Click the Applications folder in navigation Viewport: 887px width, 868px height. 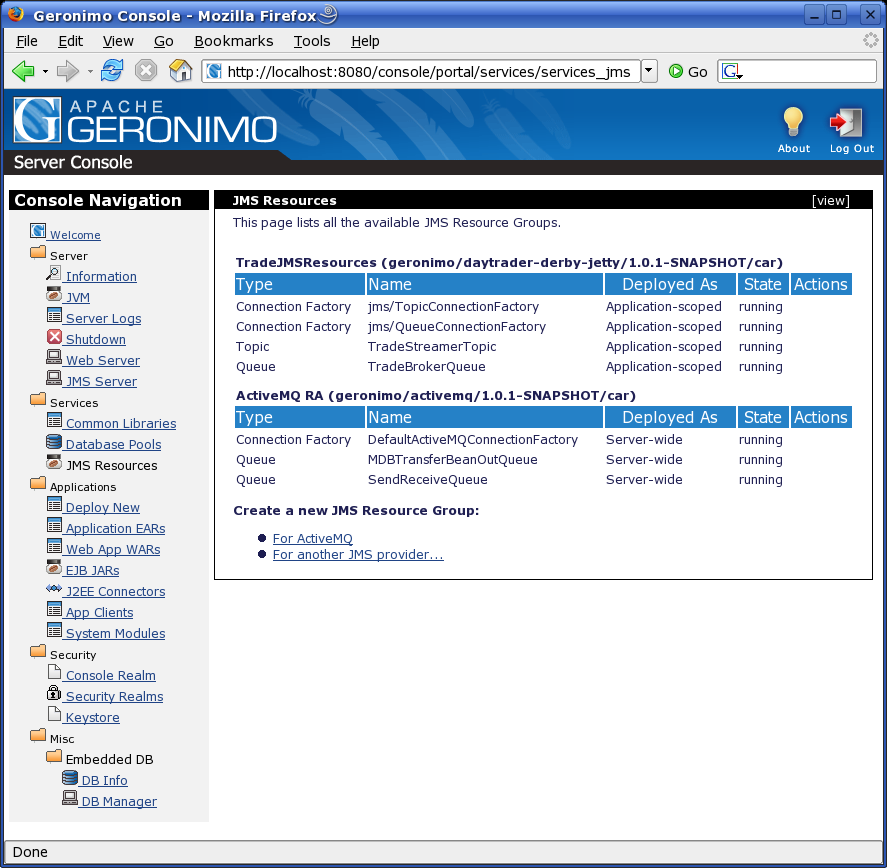click(x=38, y=483)
